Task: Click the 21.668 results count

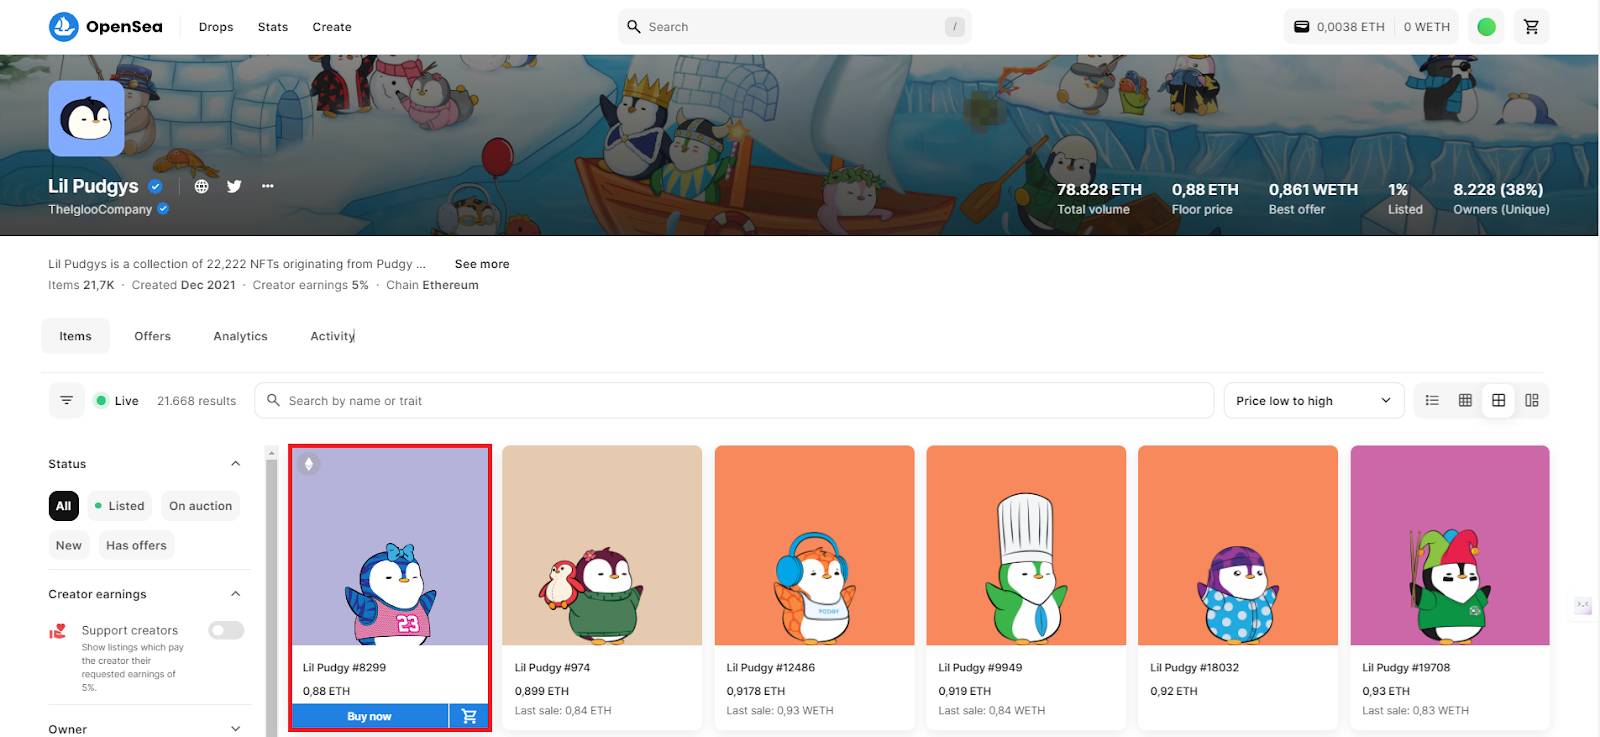Action: pos(196,401)
